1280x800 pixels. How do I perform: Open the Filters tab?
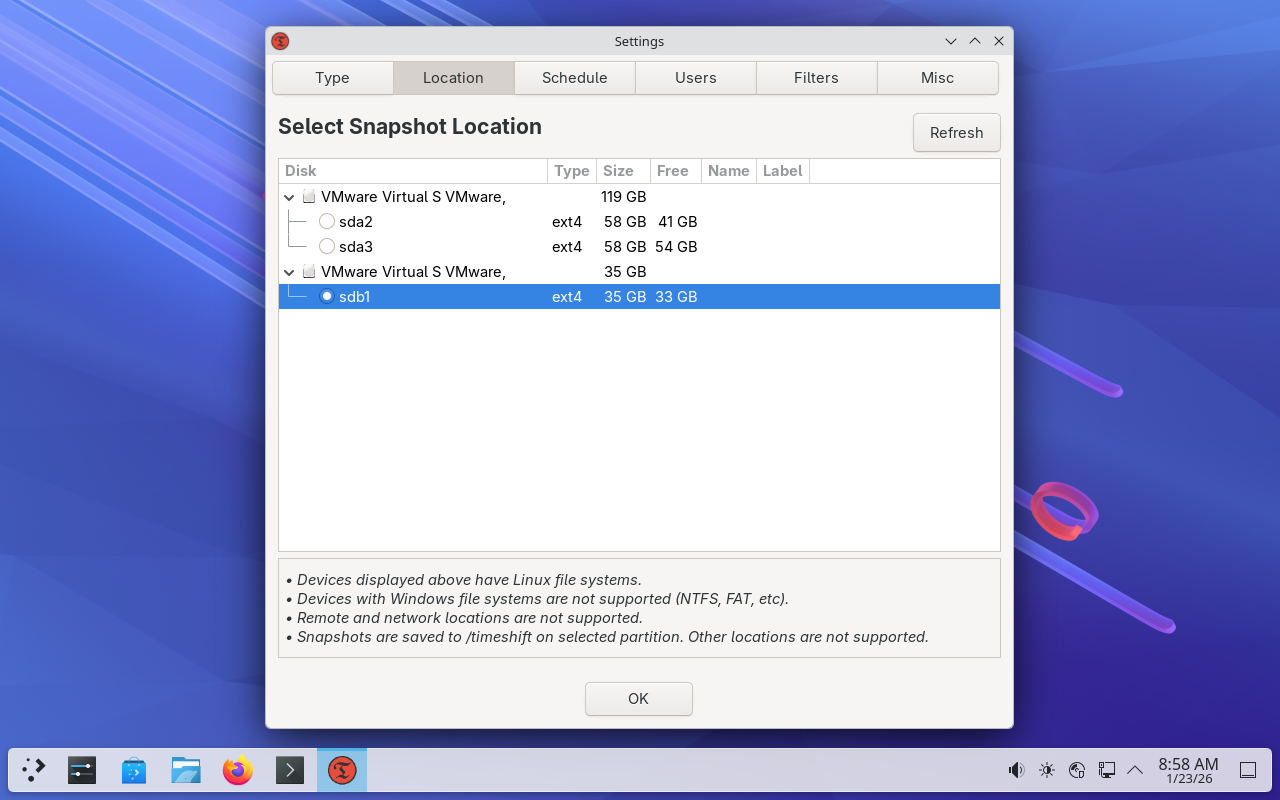point(816,78)
